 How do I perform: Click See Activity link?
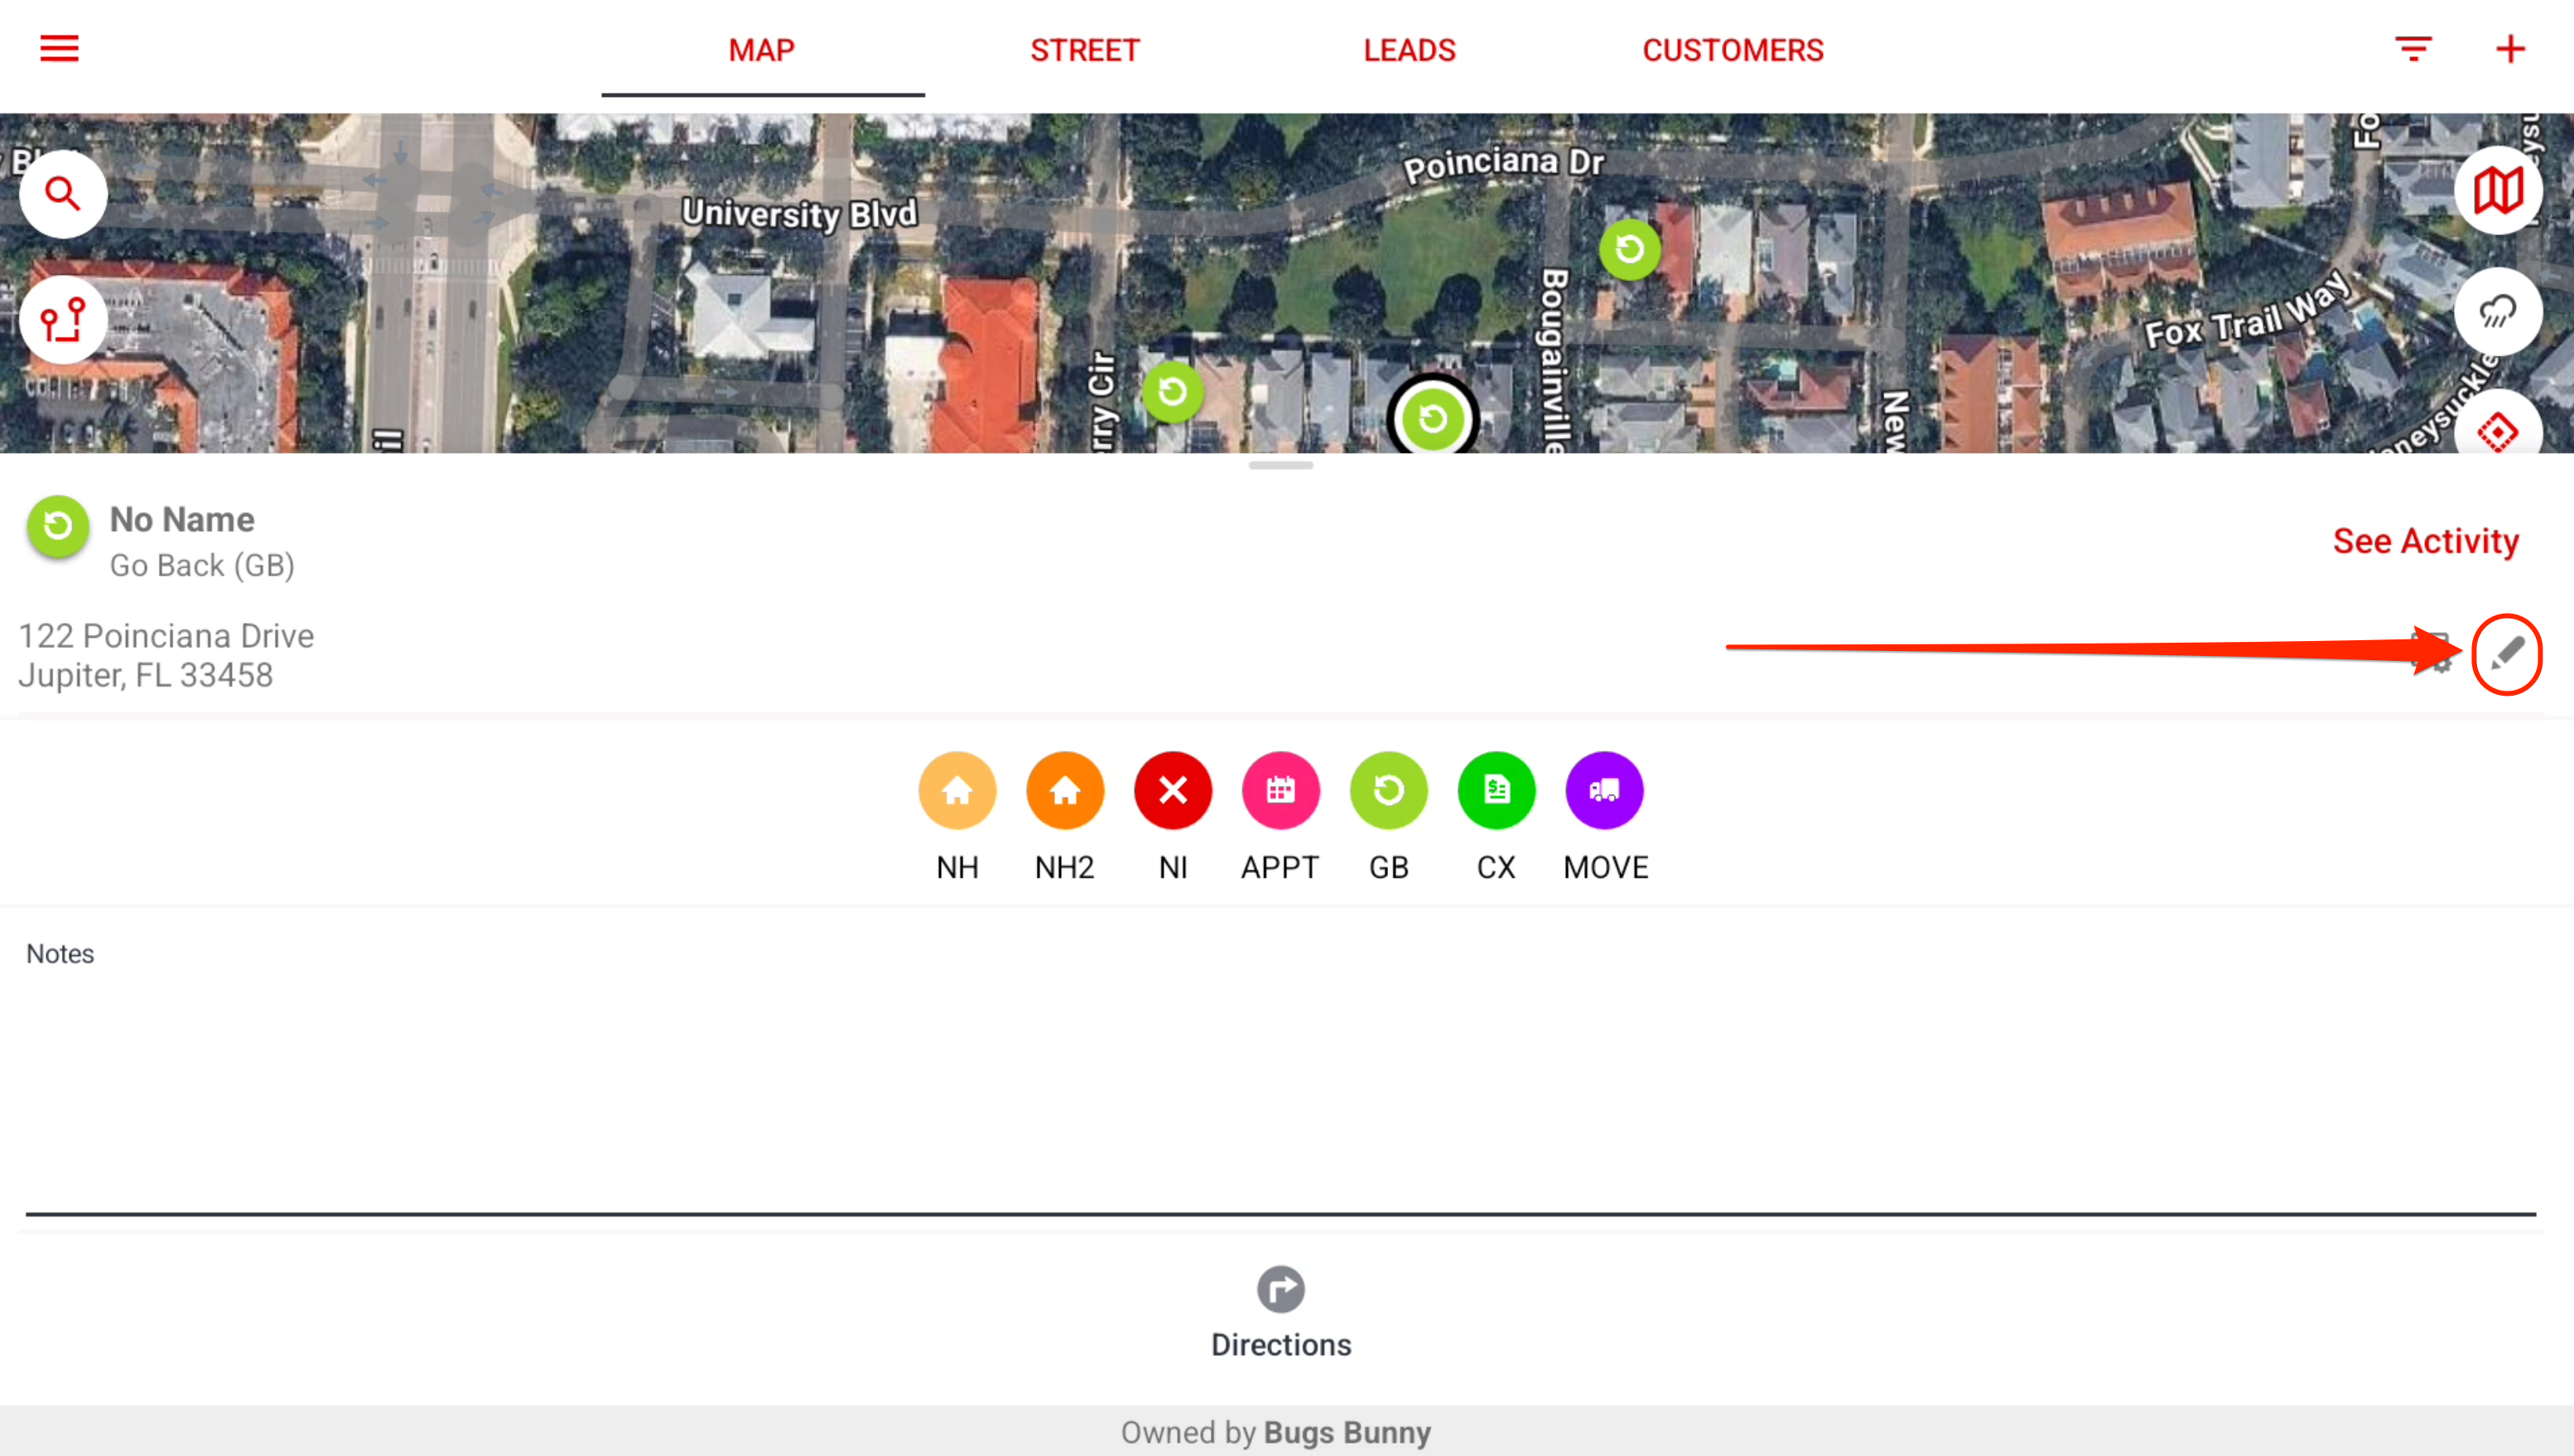[x=2425, y=541]
